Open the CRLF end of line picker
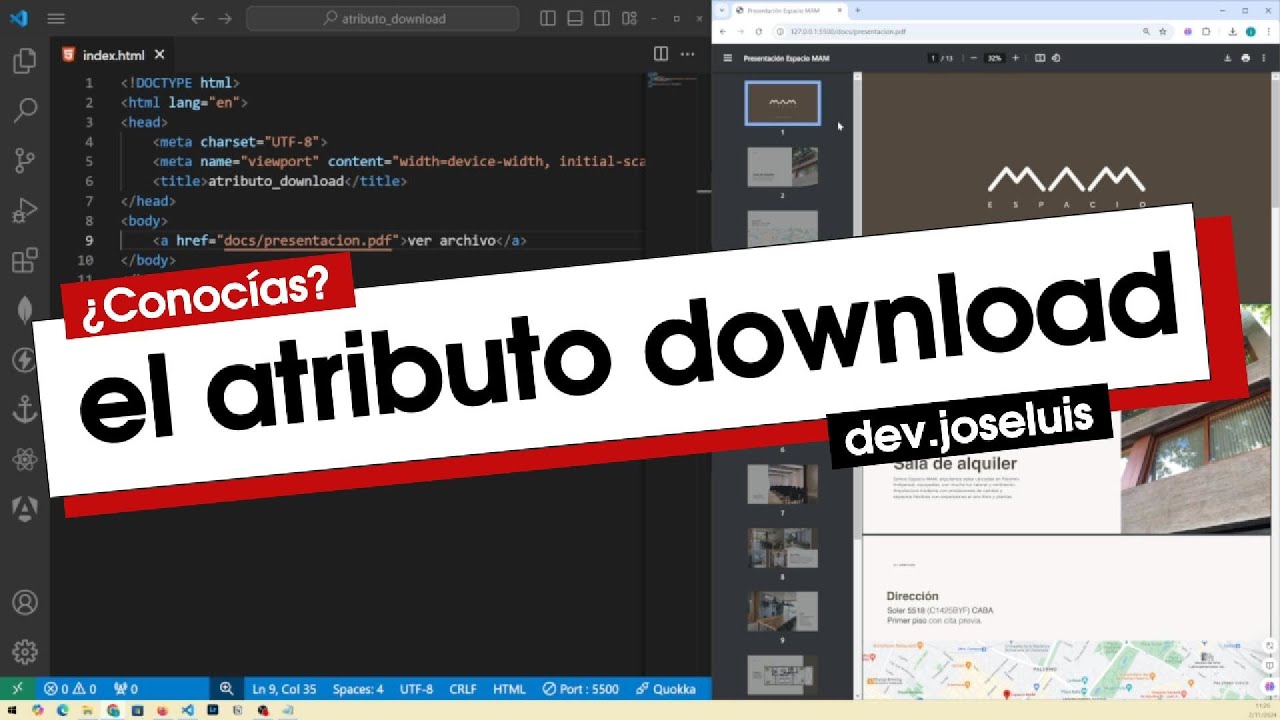Image resolution: width=1280 pixels, height=720 pixels. (x=463, y=689)
